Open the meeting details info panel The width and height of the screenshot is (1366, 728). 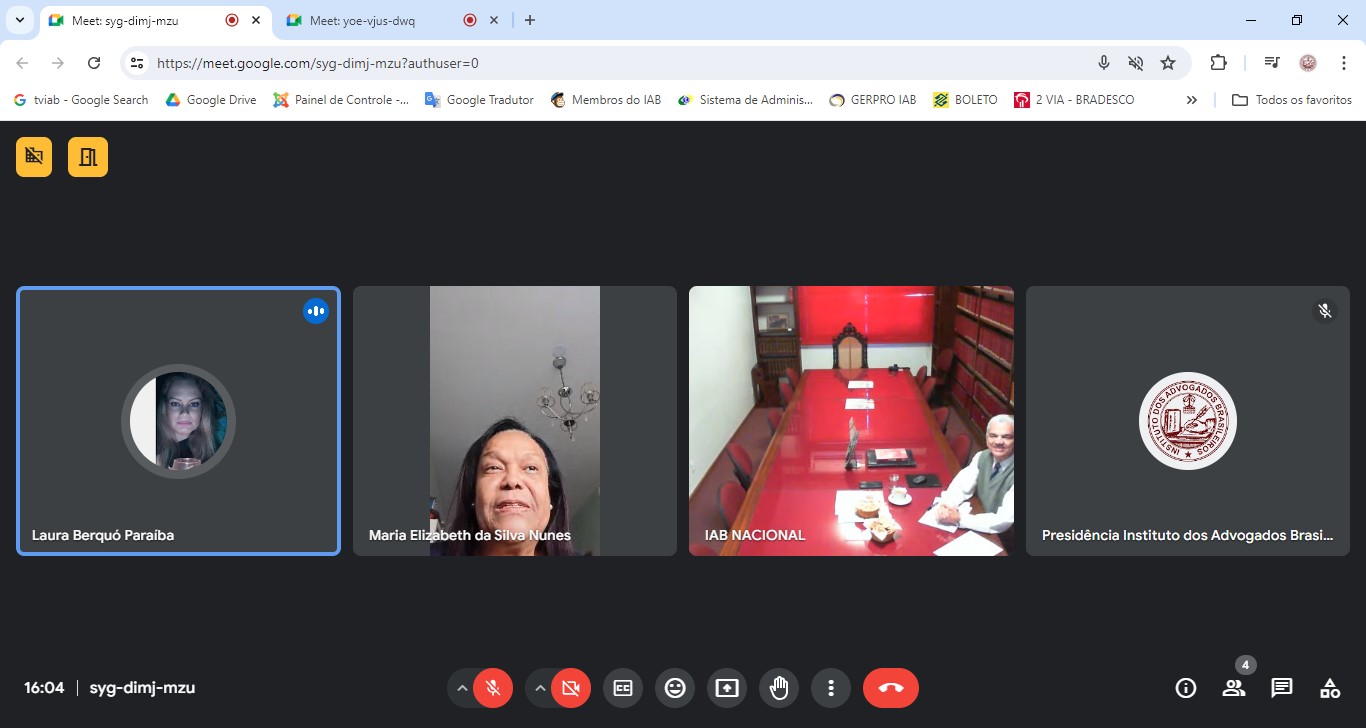pos(1186,688)
